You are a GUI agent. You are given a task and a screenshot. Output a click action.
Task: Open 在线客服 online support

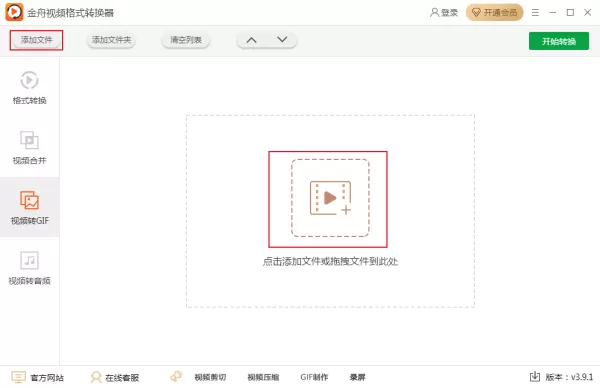(x=115, y=378)
